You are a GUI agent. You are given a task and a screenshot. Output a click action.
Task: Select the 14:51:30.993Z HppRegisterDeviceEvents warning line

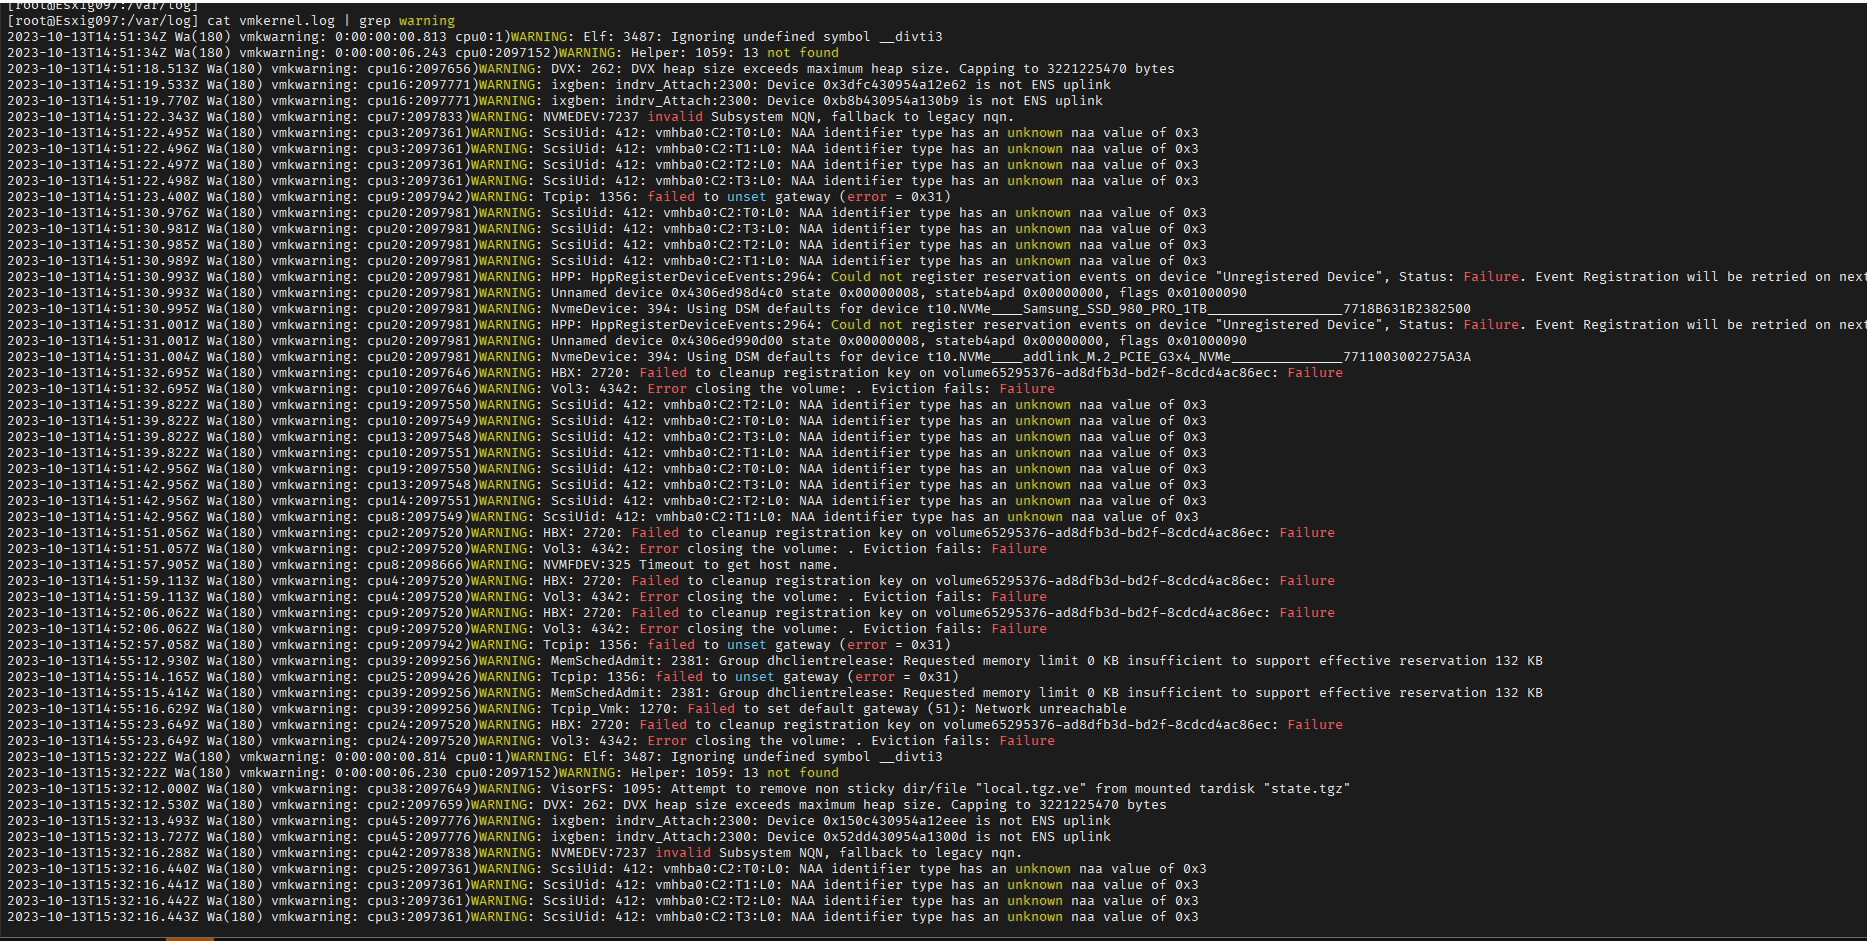pyautogui.click(x=937, y=277)
